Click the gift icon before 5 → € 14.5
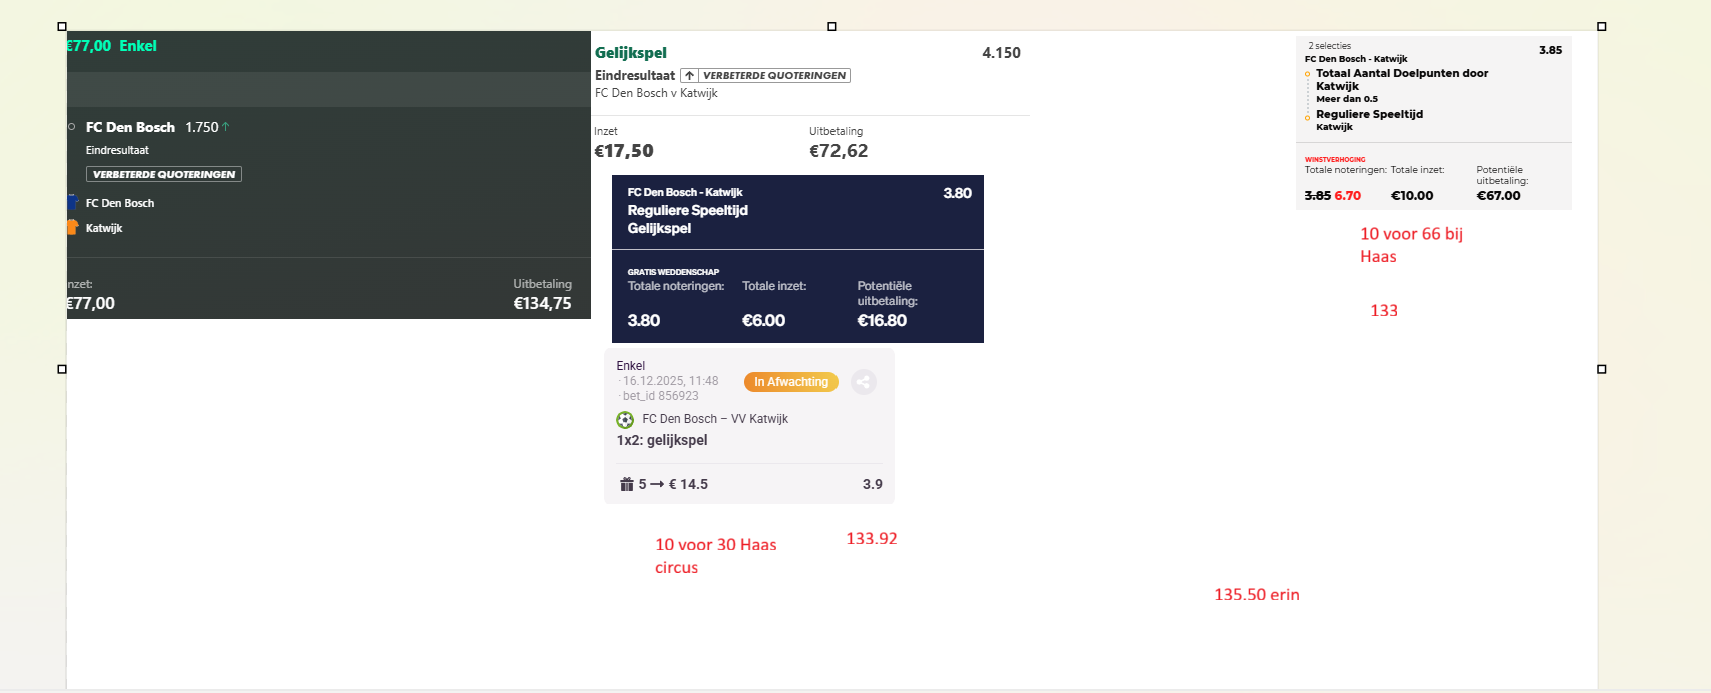This screenshot has width=1711, height=693. pyautogui.click(x=626, y=484)
